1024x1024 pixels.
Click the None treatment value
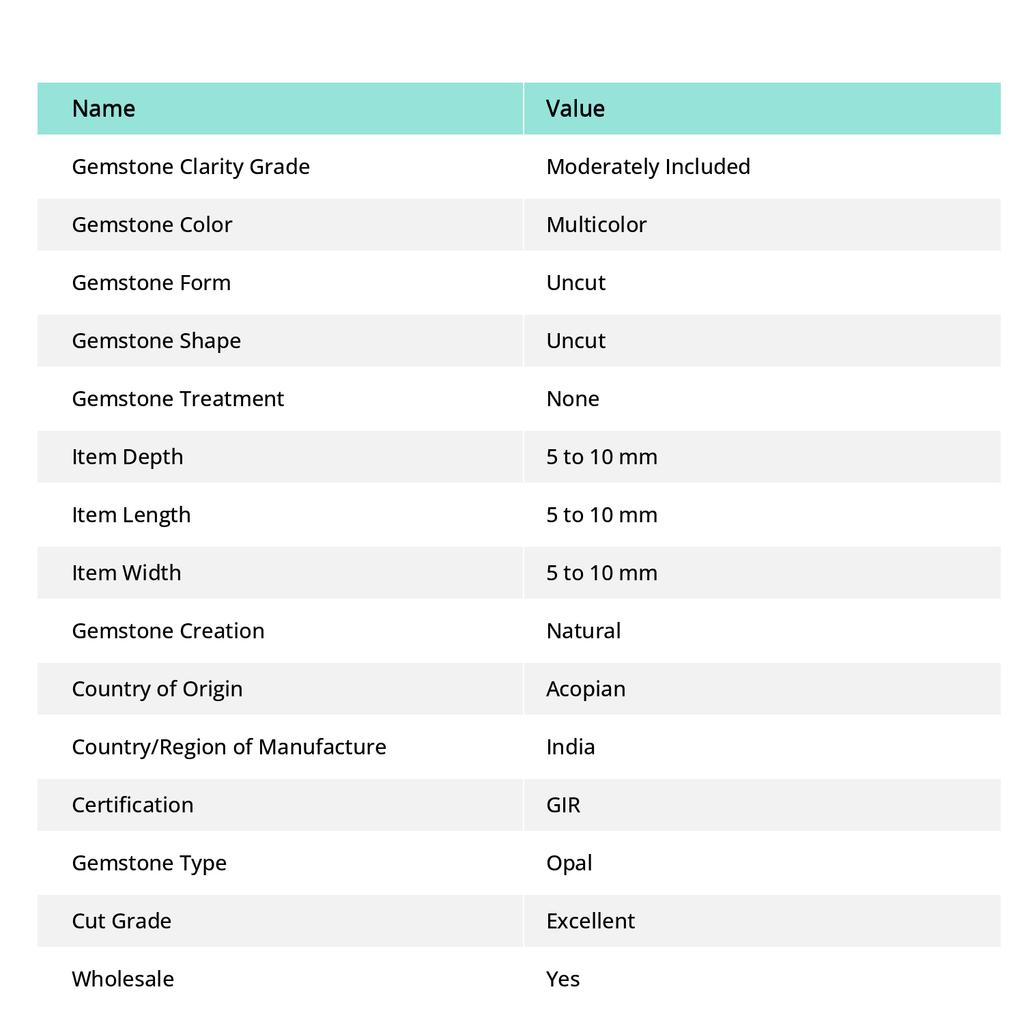tap(573, 399)
